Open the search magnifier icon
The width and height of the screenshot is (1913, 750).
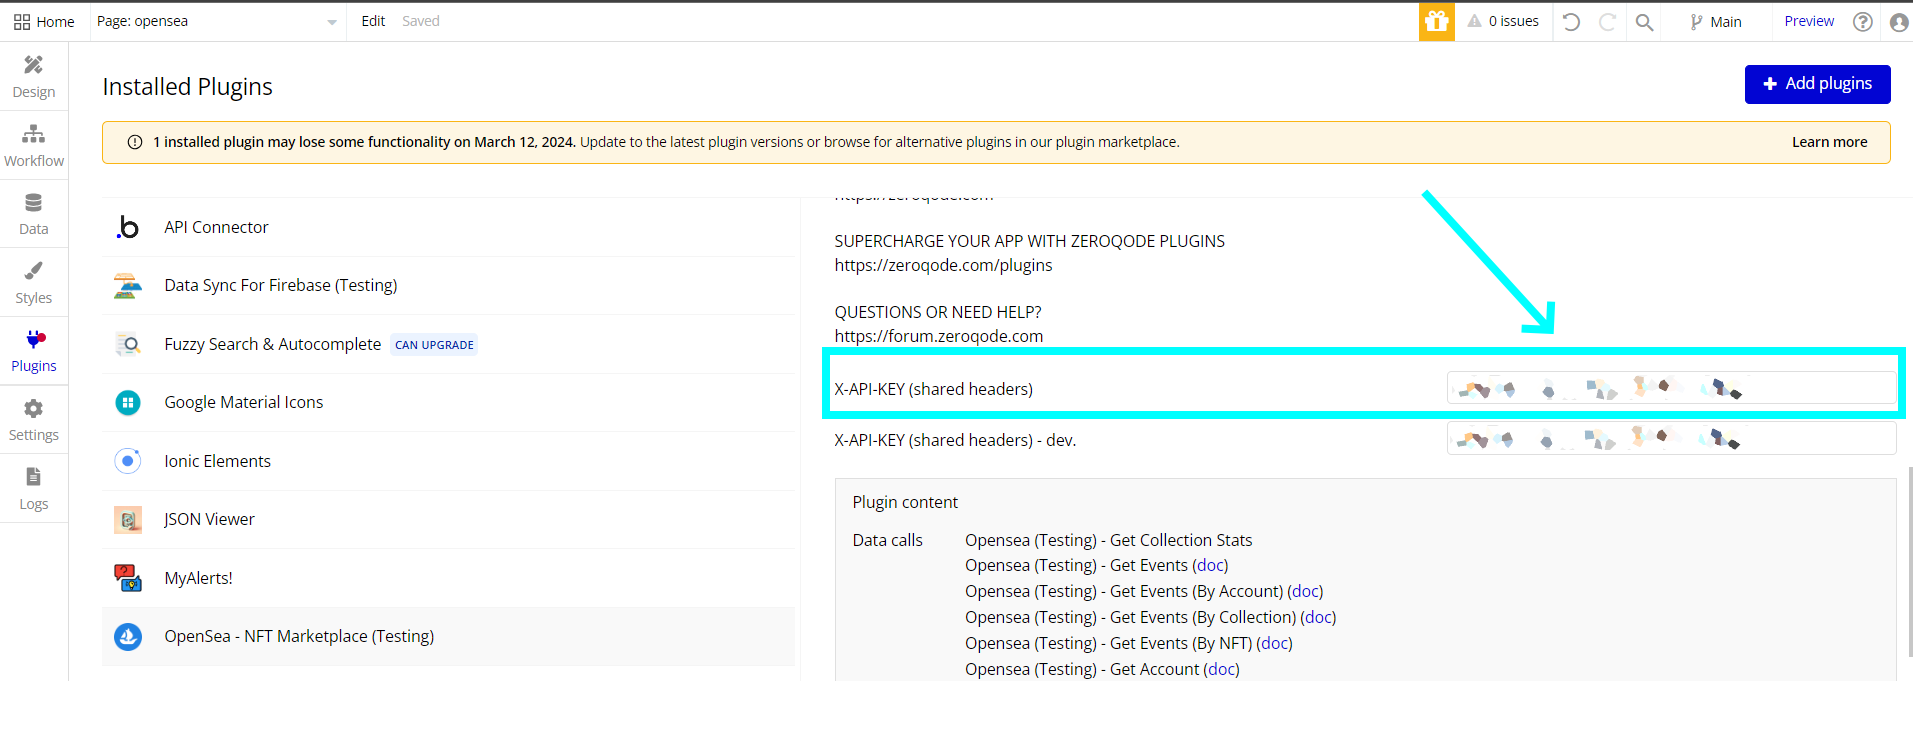(x=1644, y=21)
